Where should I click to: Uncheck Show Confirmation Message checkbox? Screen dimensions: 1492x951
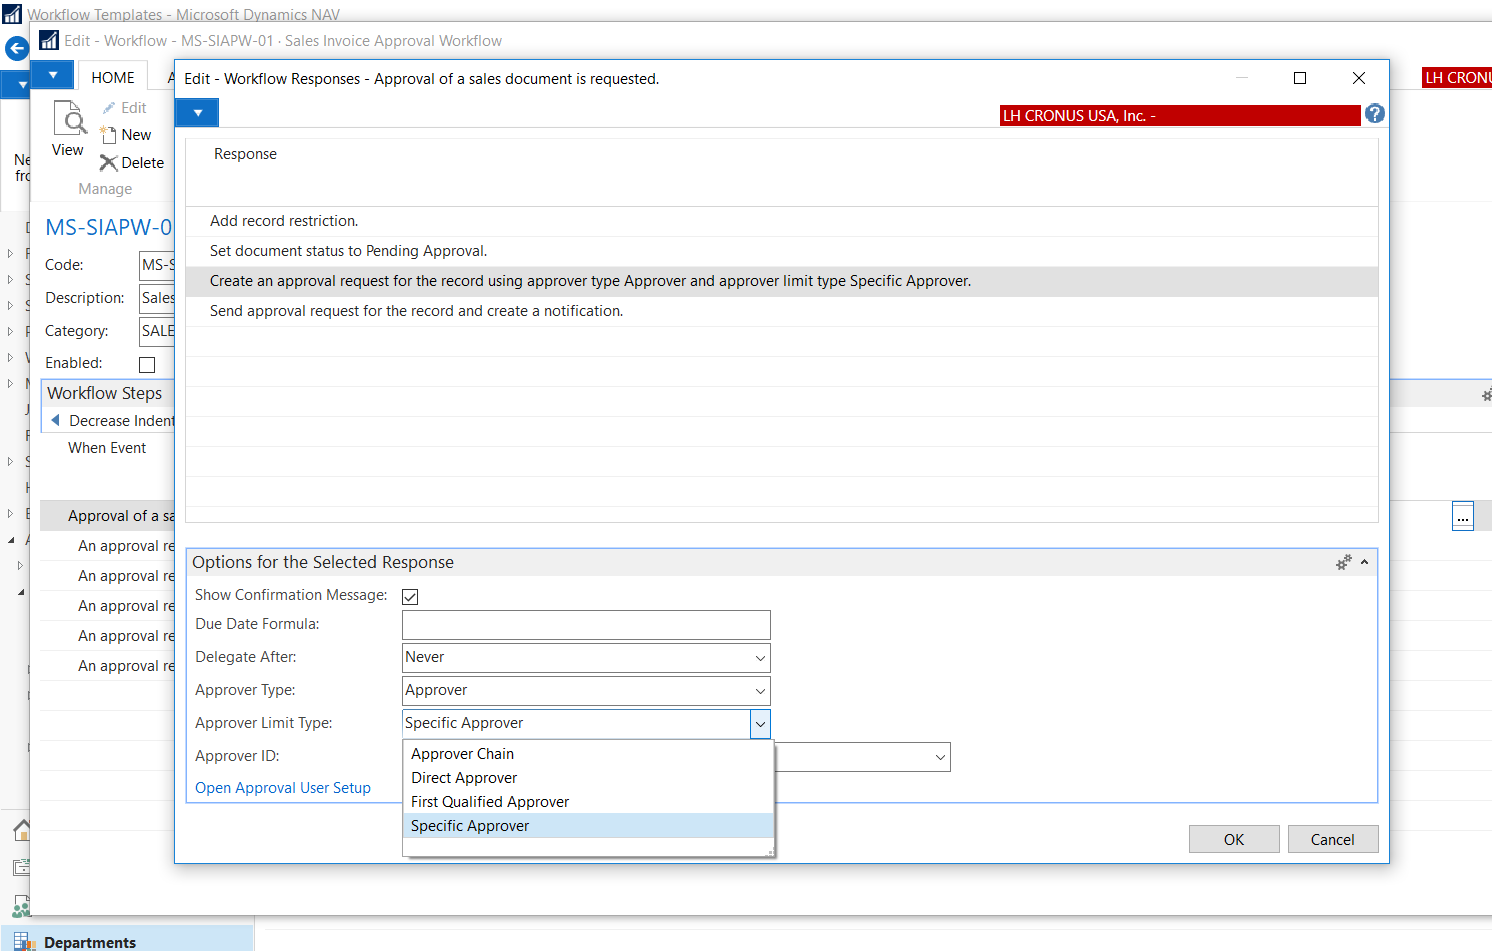(410, 597)
